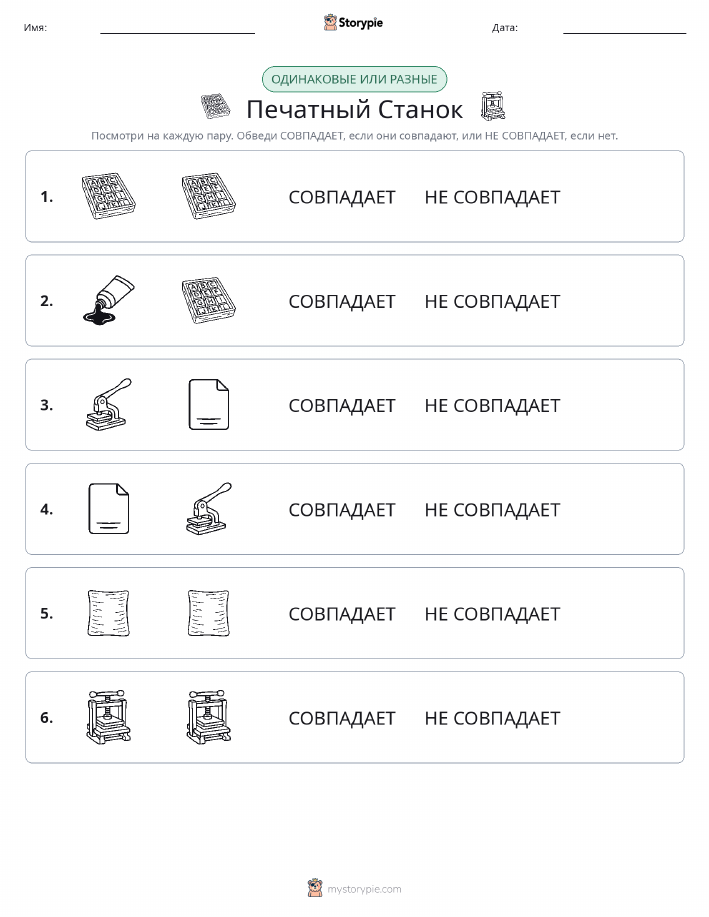This screenshot has height=917, width=709.
Task: Choose СОВПАДАЕТ in row 5
Action: [342, 613]
